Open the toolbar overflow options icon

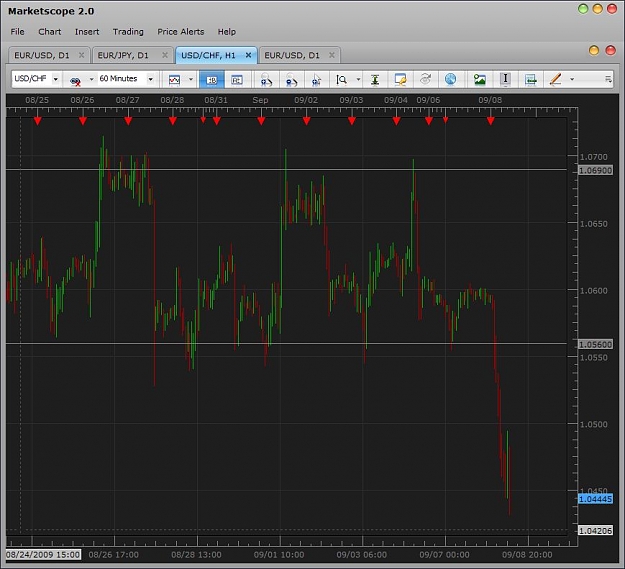pyautogui.click(x=608, y=79)
